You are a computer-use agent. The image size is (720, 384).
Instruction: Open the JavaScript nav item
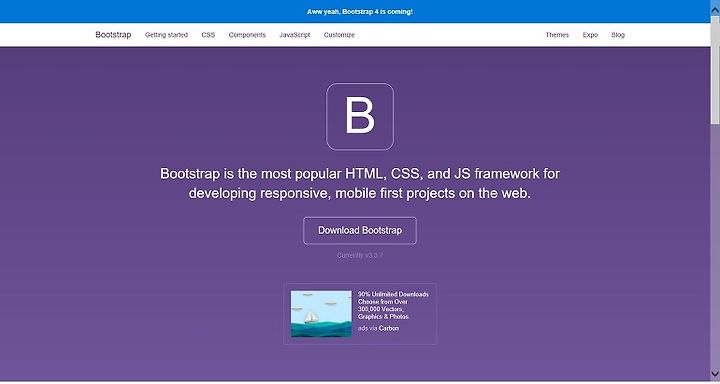(x=295, y=35)
